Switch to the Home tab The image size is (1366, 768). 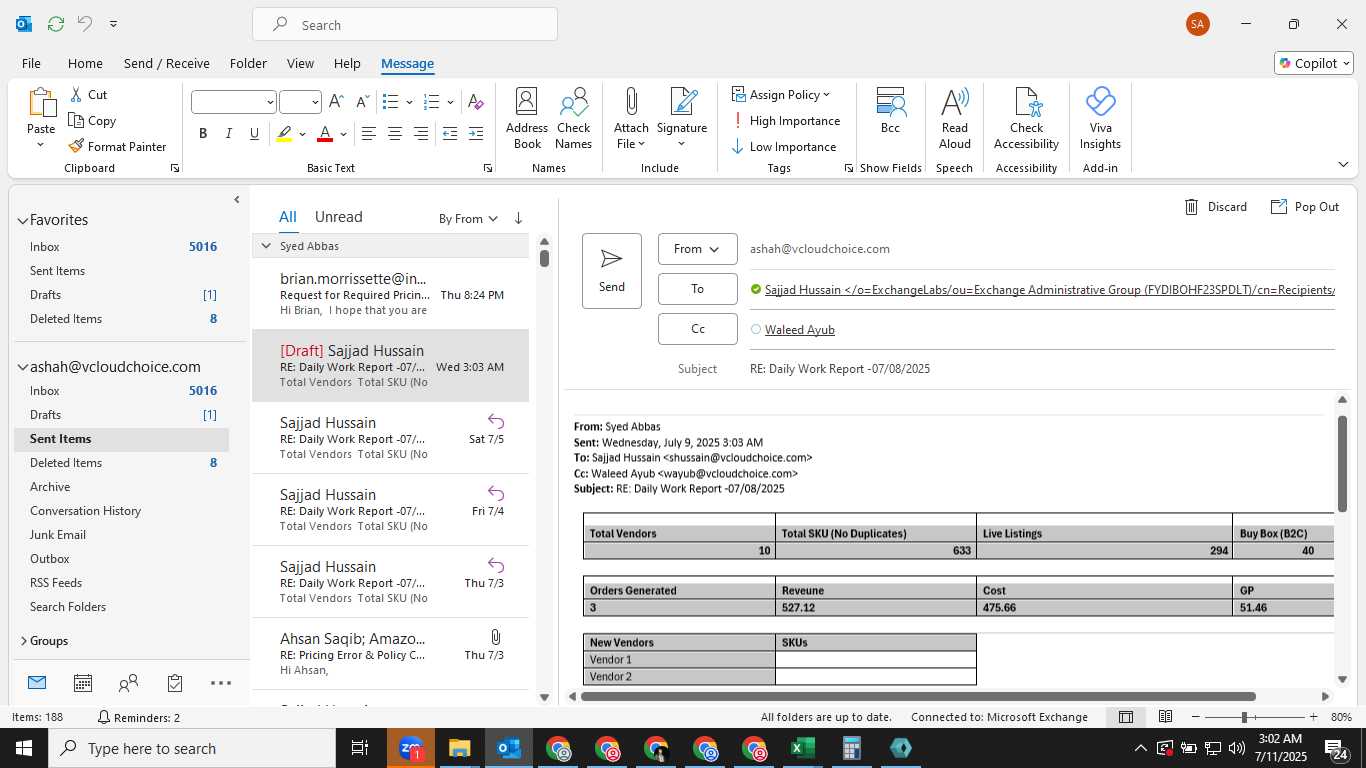[x=85, y=63]
